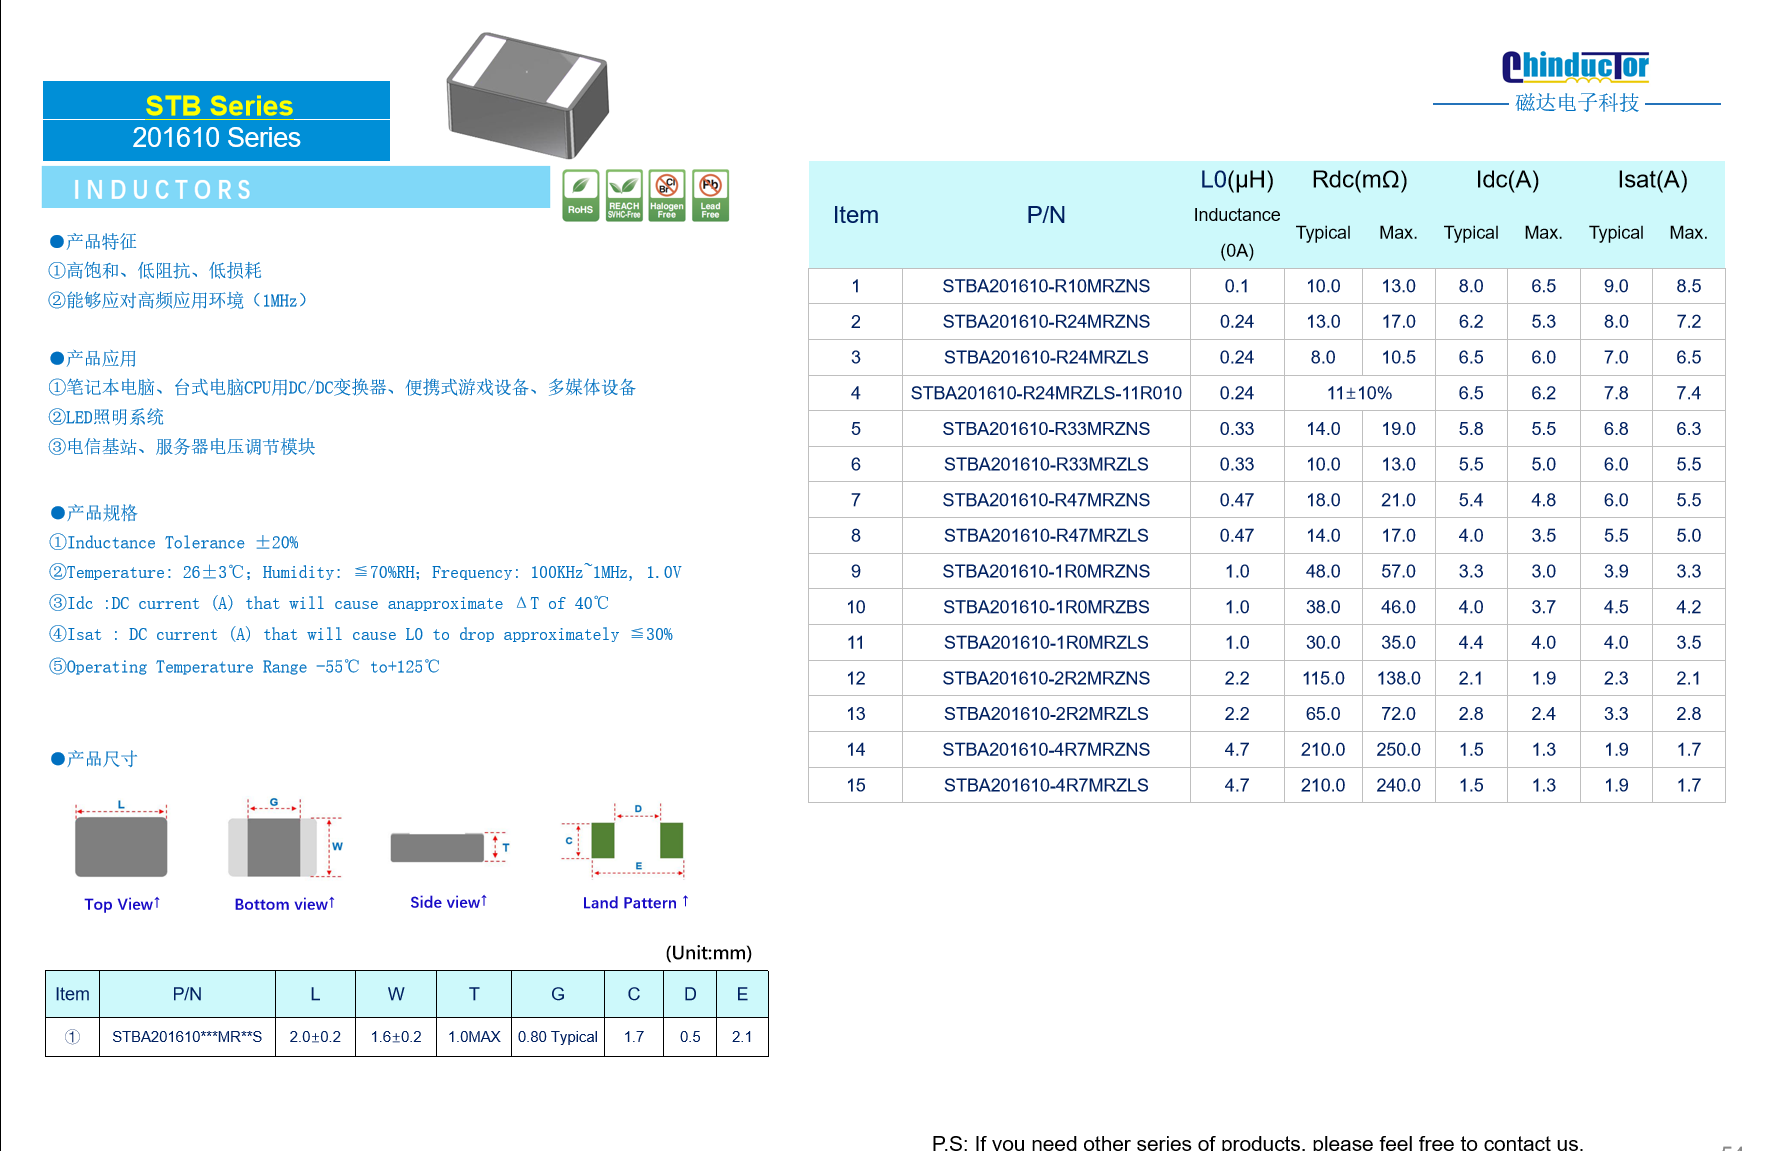The image size is (1766, 1151).
Task: Click part number STBA201610-R24MRZLS-11R010
Action: (1046, 393)
